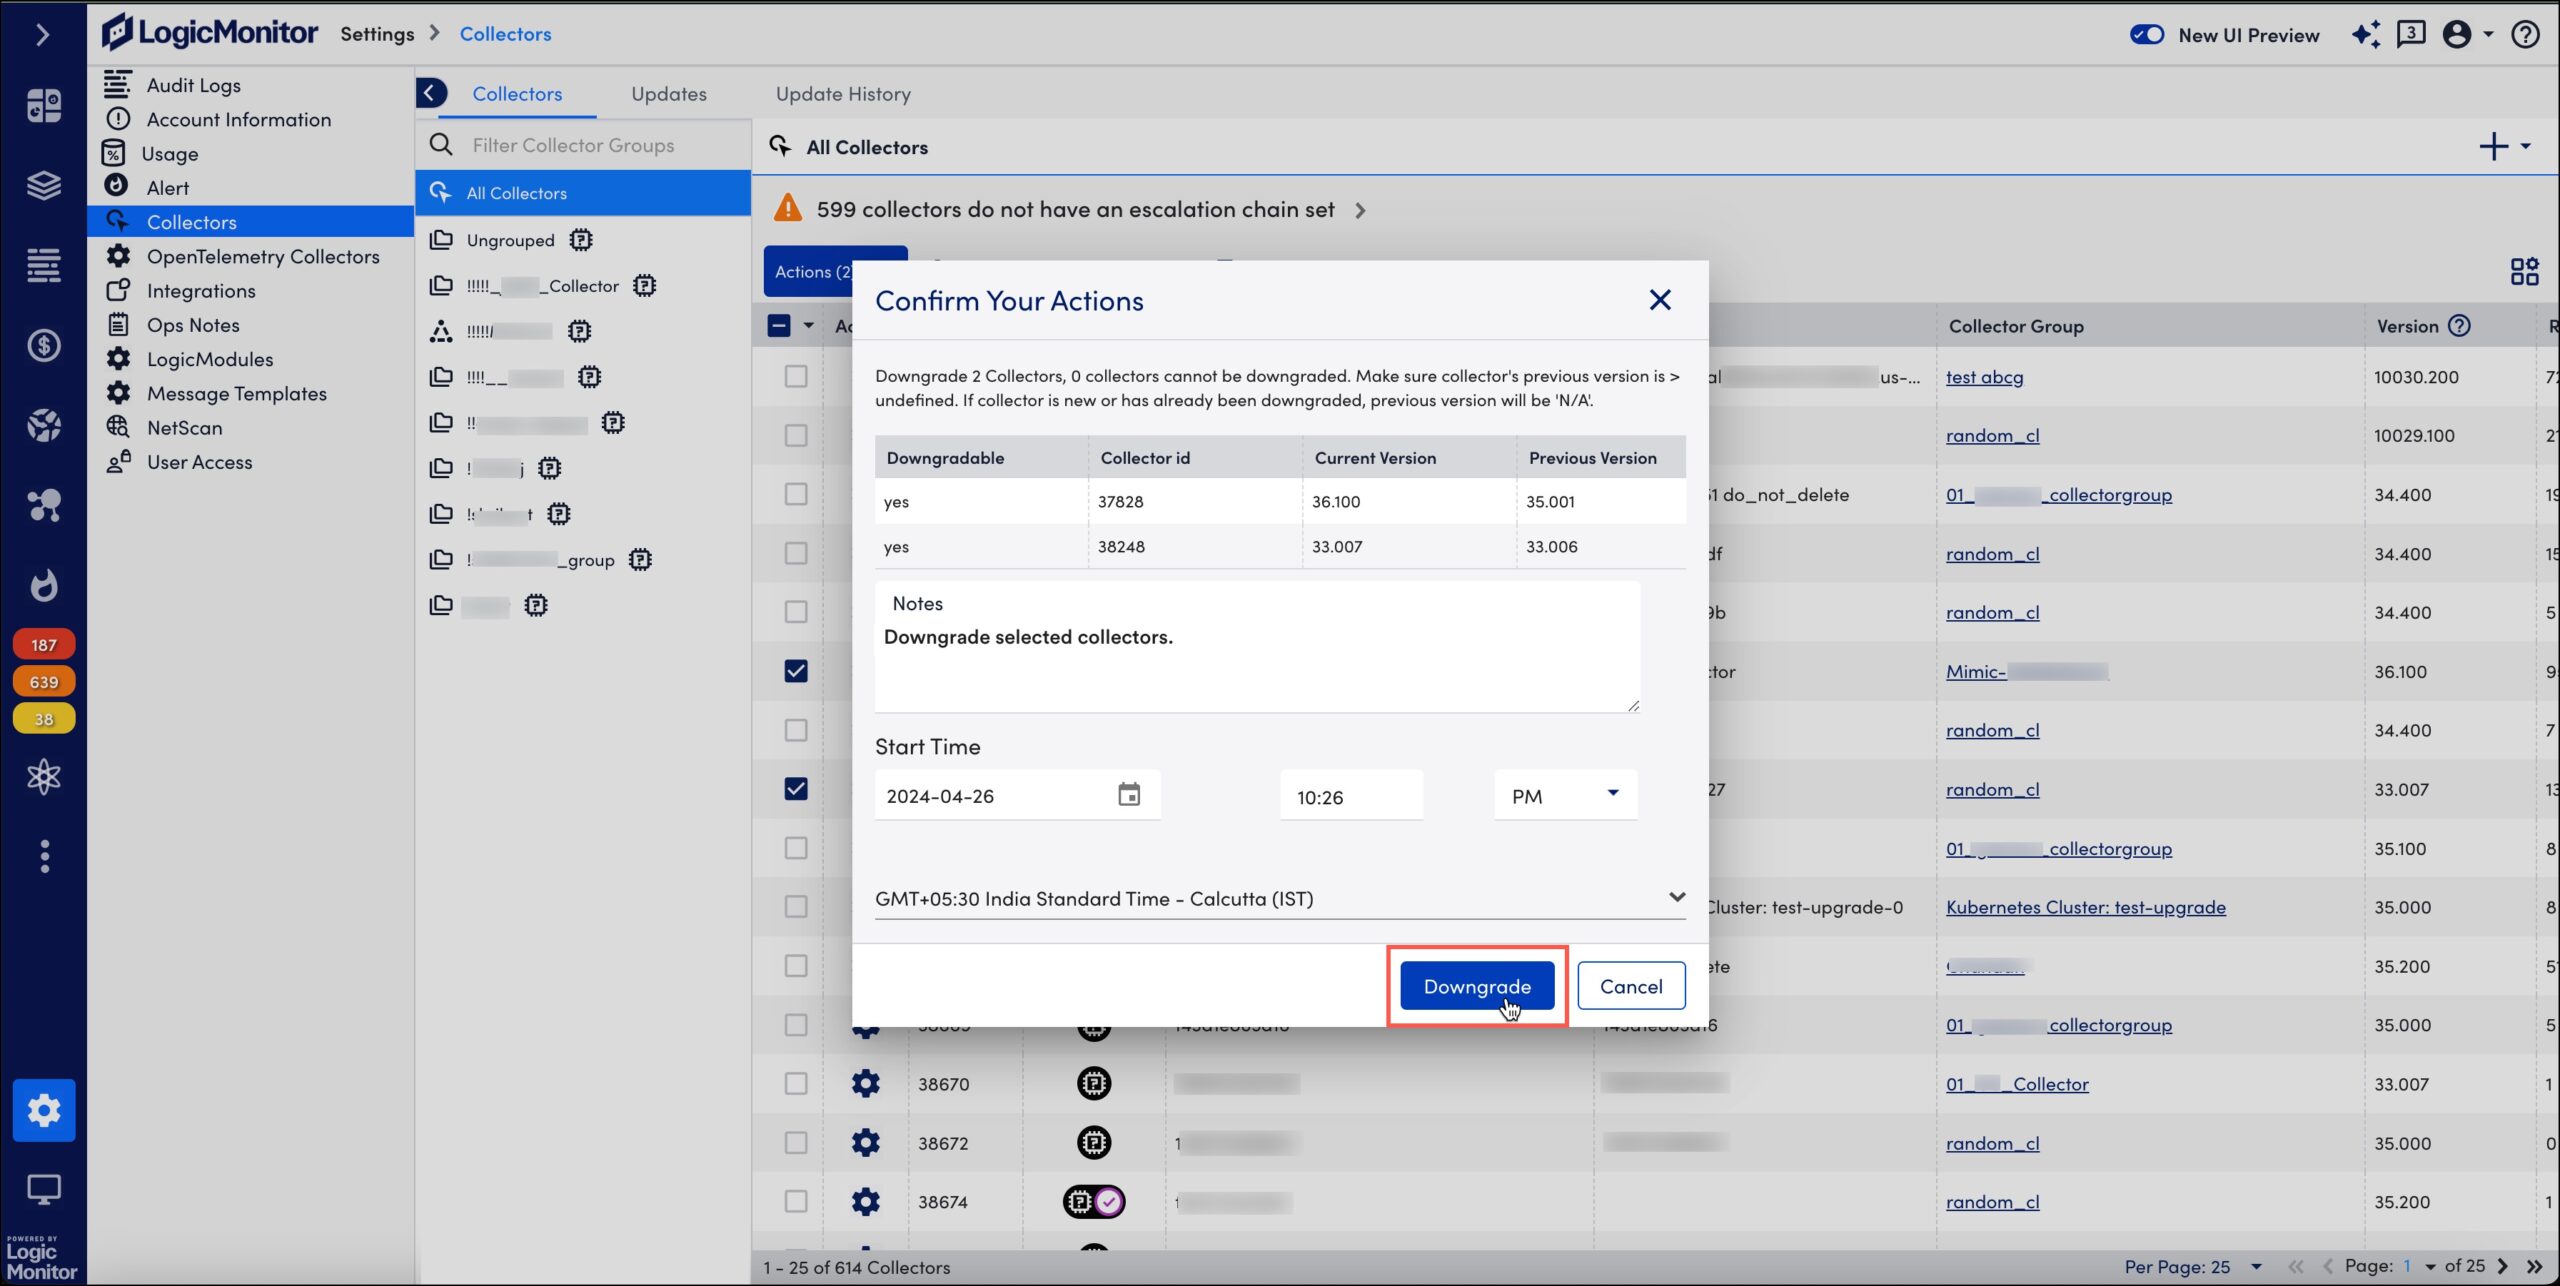The image size is (2560, 1286).
Task: Open the chat messages icon with 3
Action: click(x=2411, y=35)
